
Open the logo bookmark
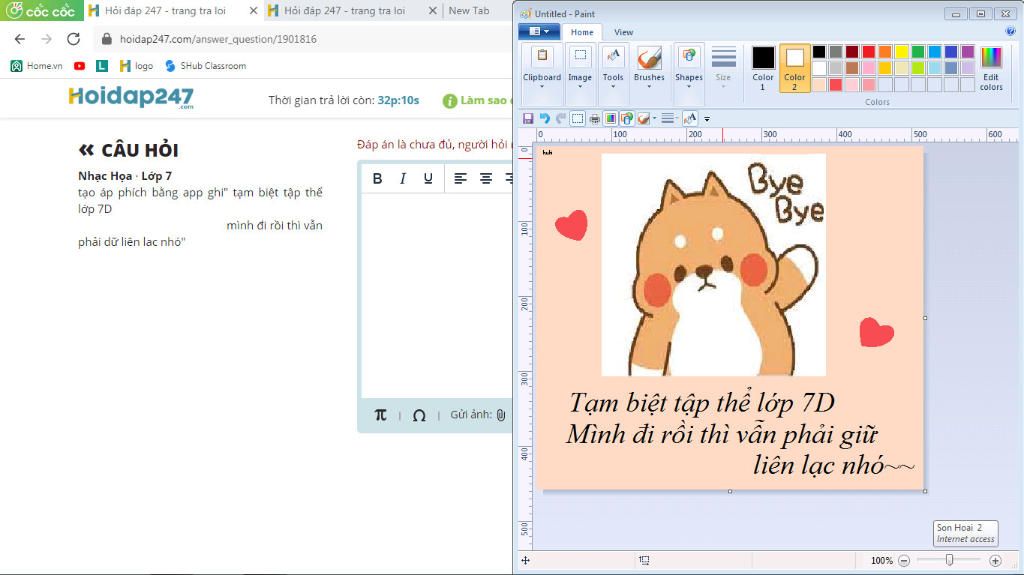[136, 66]
